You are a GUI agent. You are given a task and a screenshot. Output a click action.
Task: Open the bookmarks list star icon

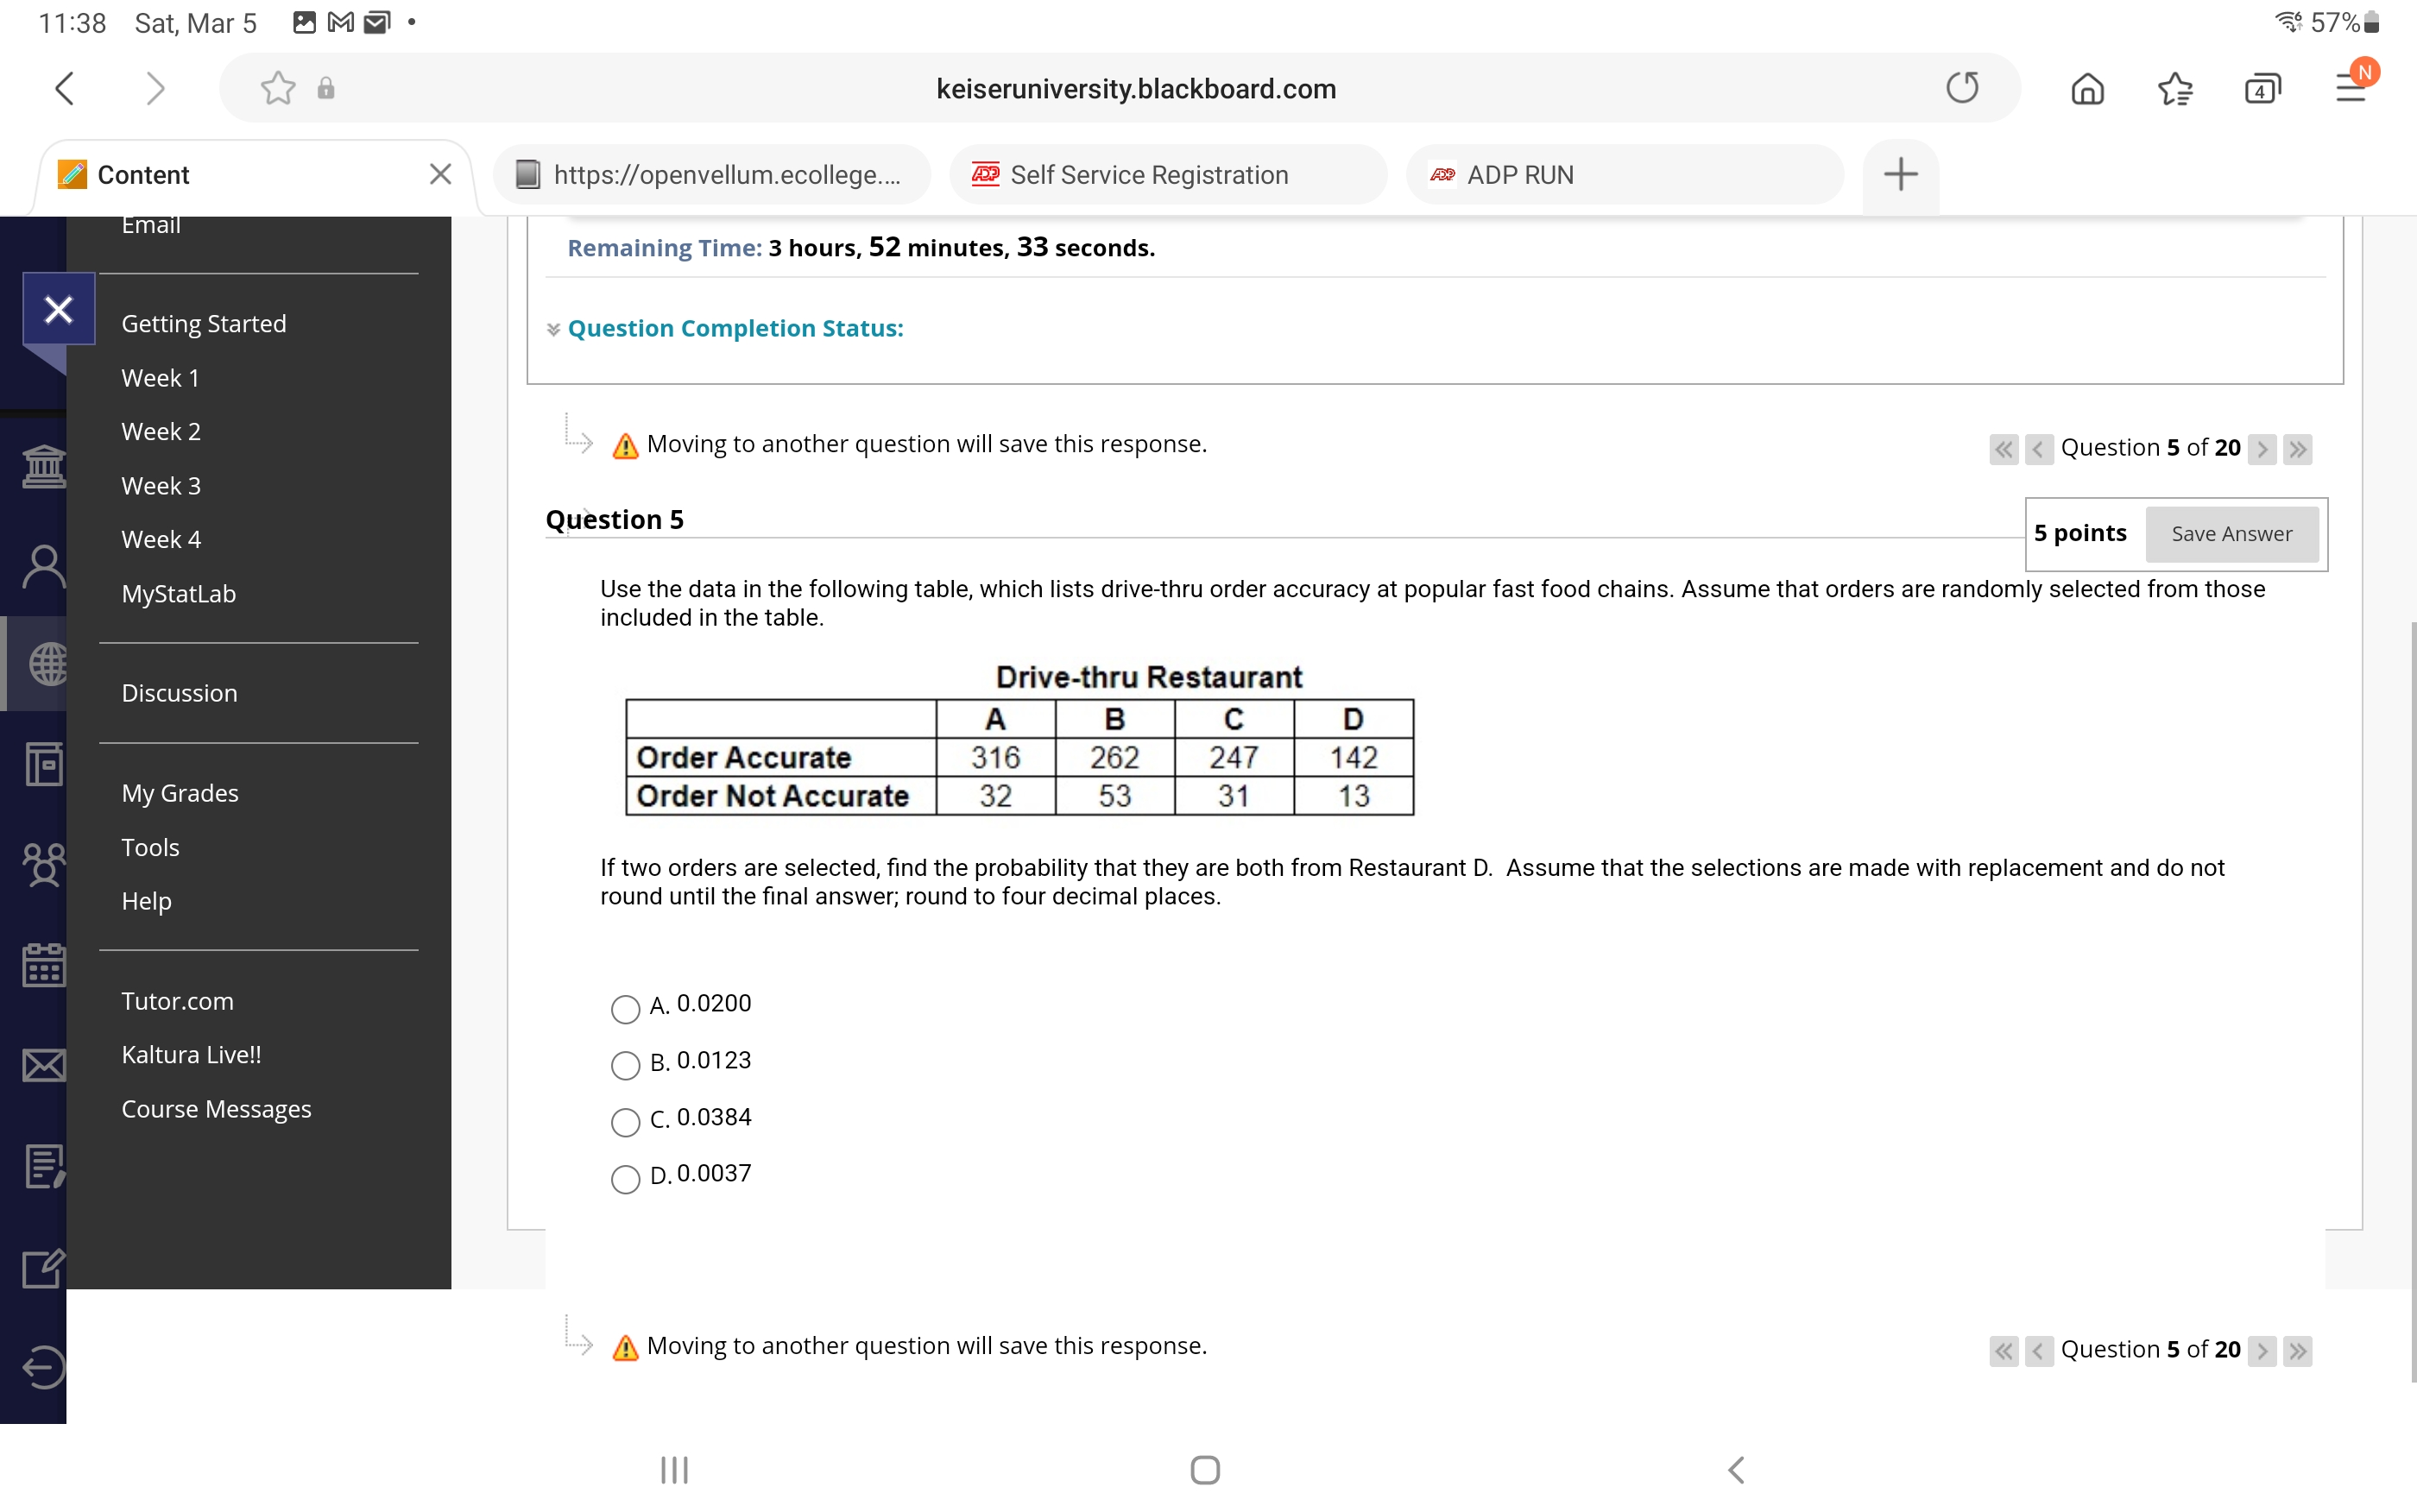click(2174, 89)
